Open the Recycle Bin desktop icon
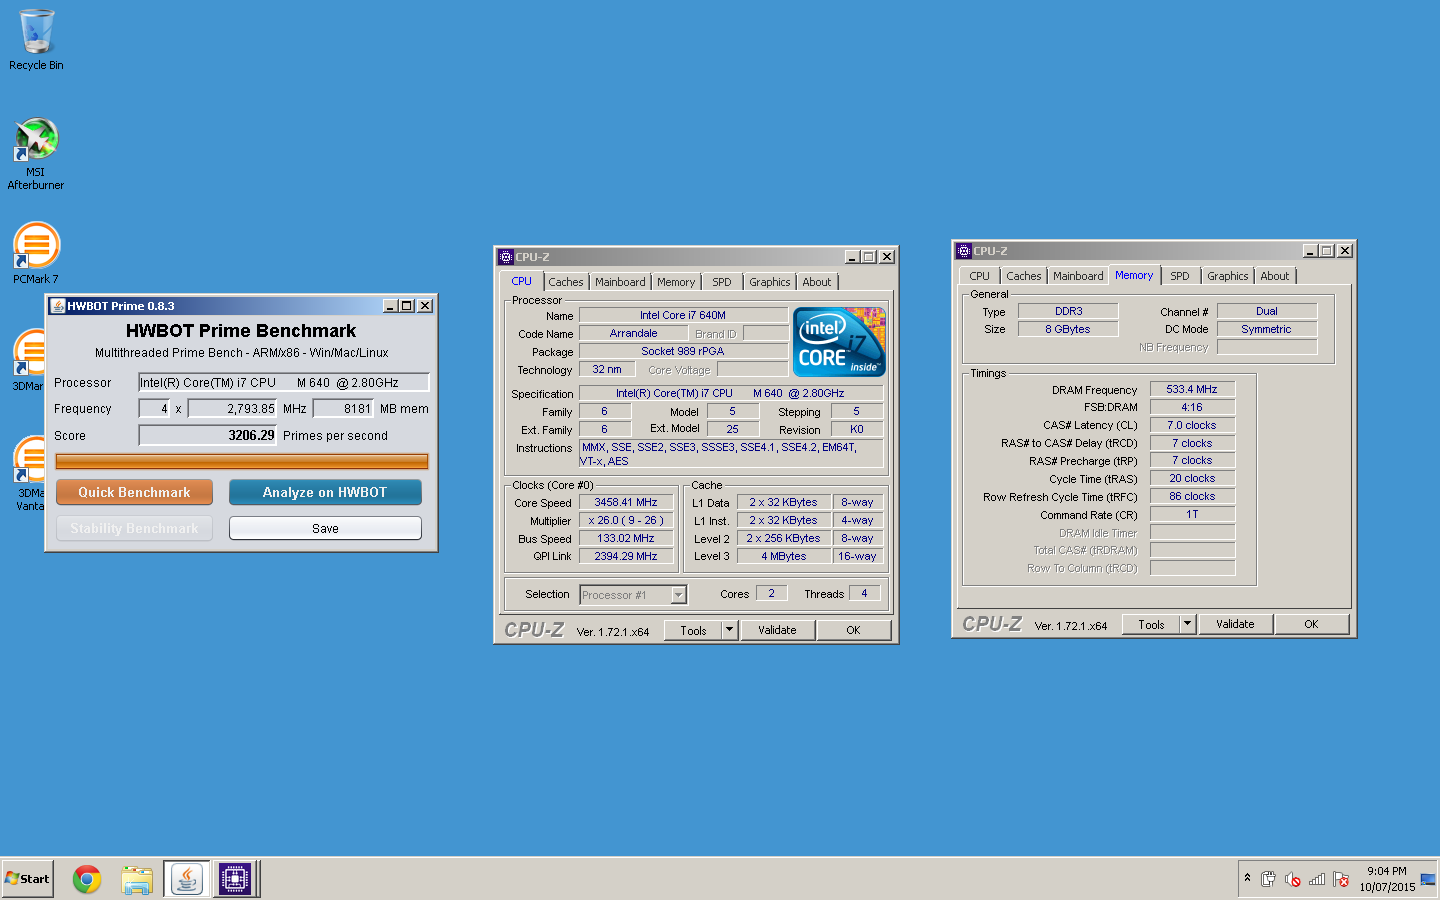The image size is (1440, 900). pos(36,40)
